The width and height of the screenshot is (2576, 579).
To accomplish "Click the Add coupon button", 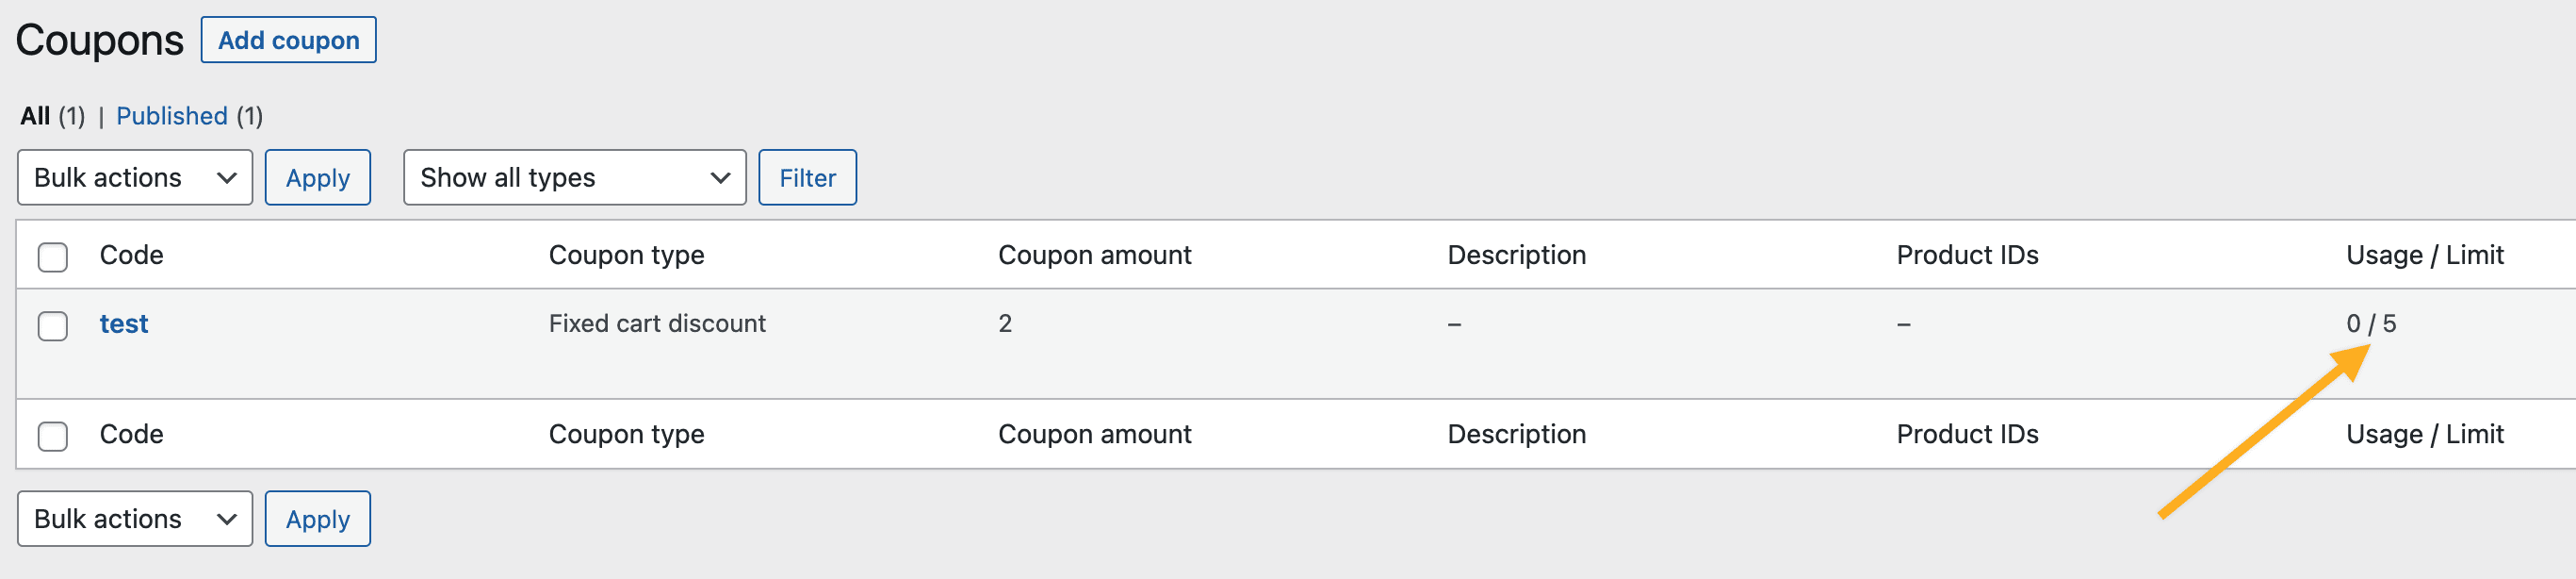I will point(288,40).
